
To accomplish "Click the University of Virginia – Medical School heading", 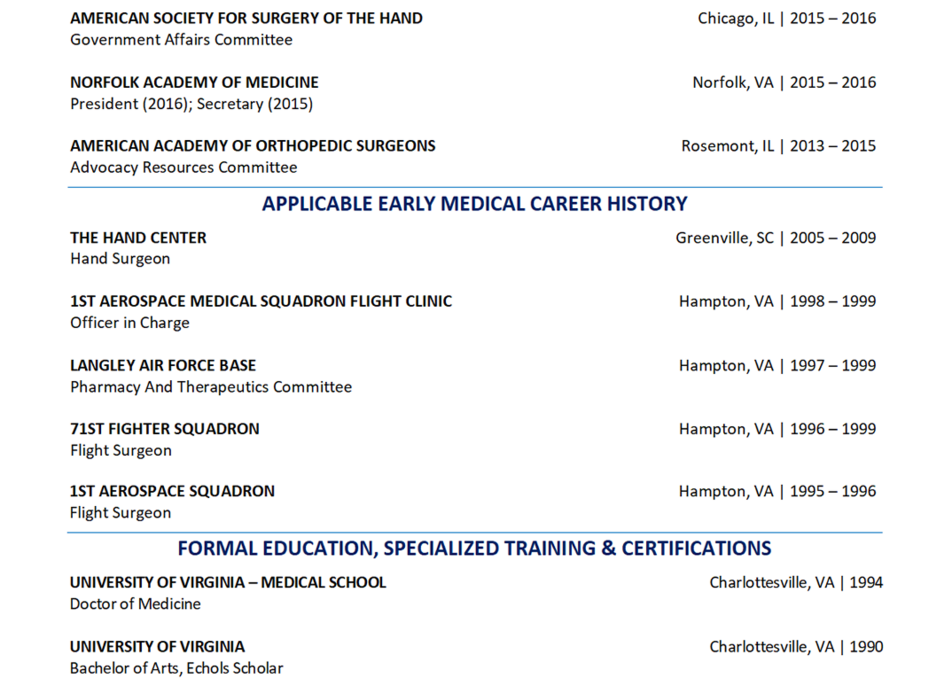I will [x=228, y=582].
